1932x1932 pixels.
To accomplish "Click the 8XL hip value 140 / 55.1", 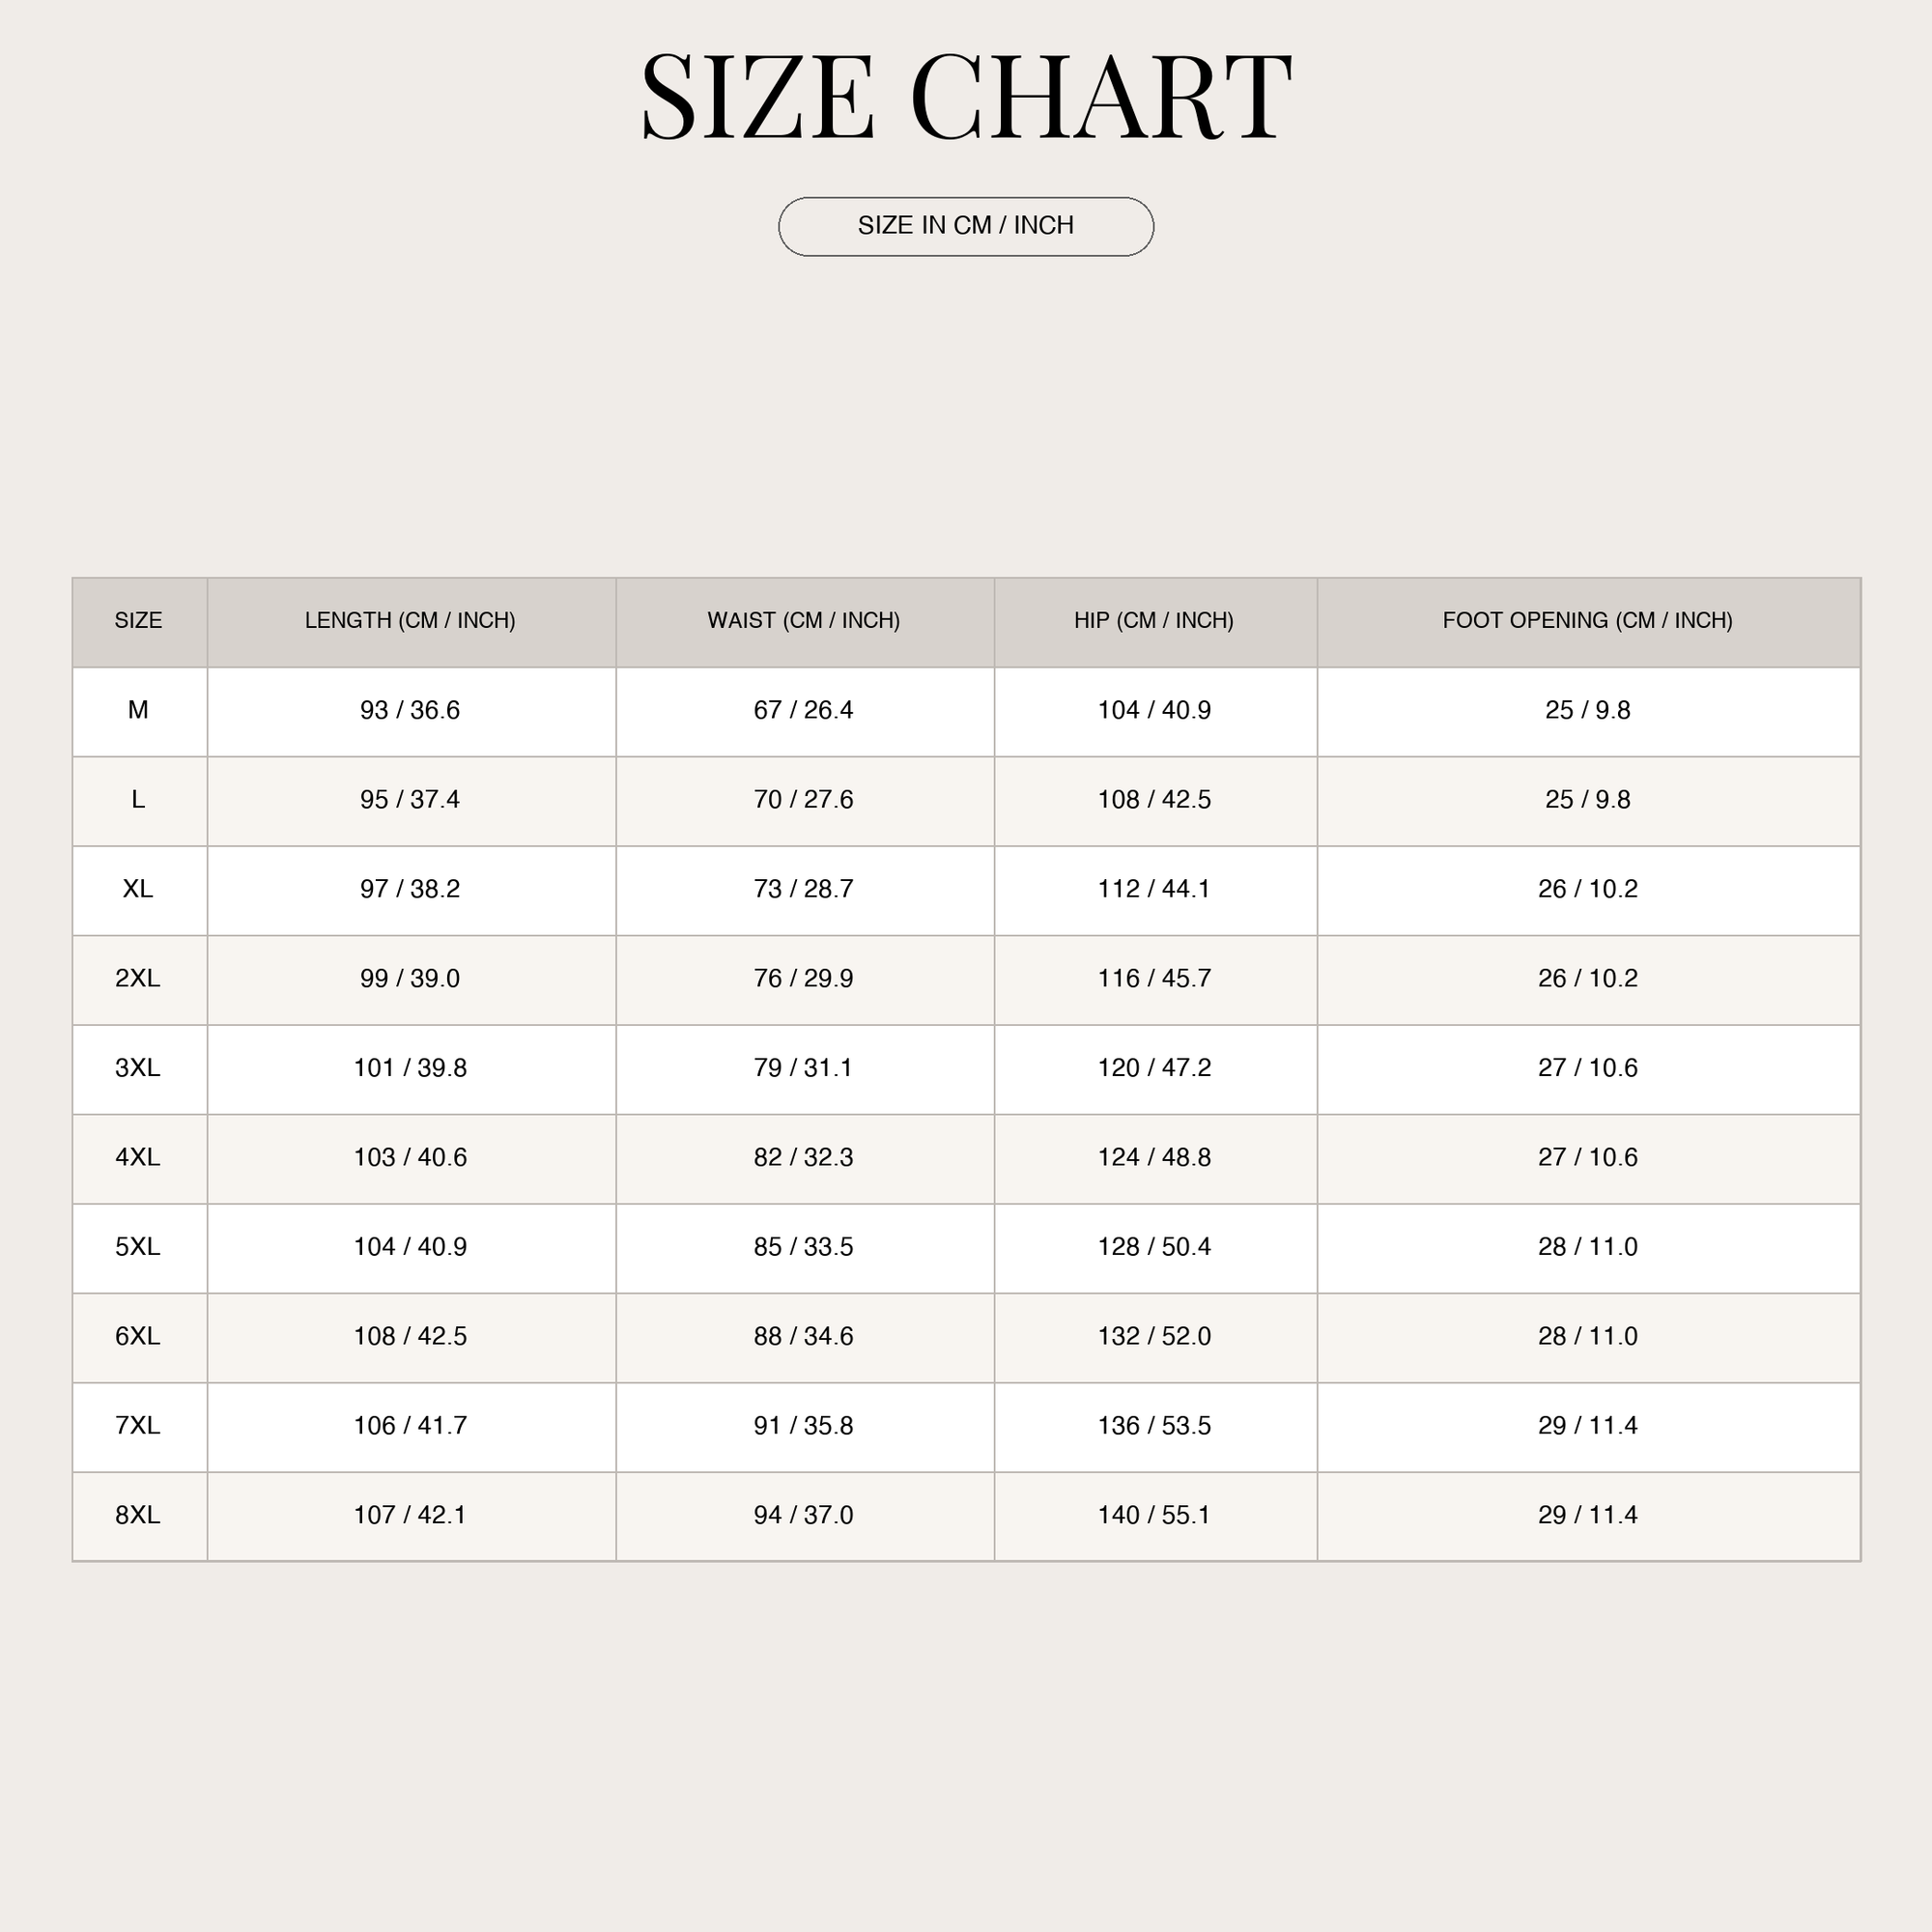I will tap(1155, 1515).
